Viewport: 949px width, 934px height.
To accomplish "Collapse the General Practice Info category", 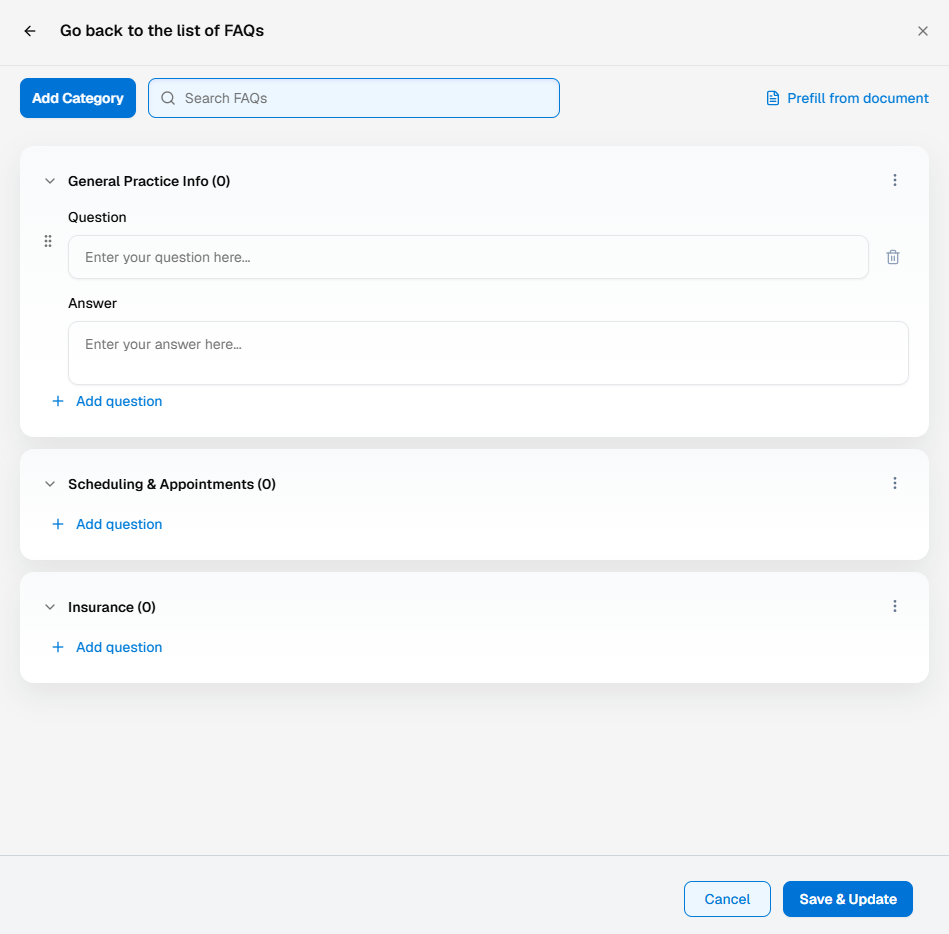I will (x=50, y=181).
